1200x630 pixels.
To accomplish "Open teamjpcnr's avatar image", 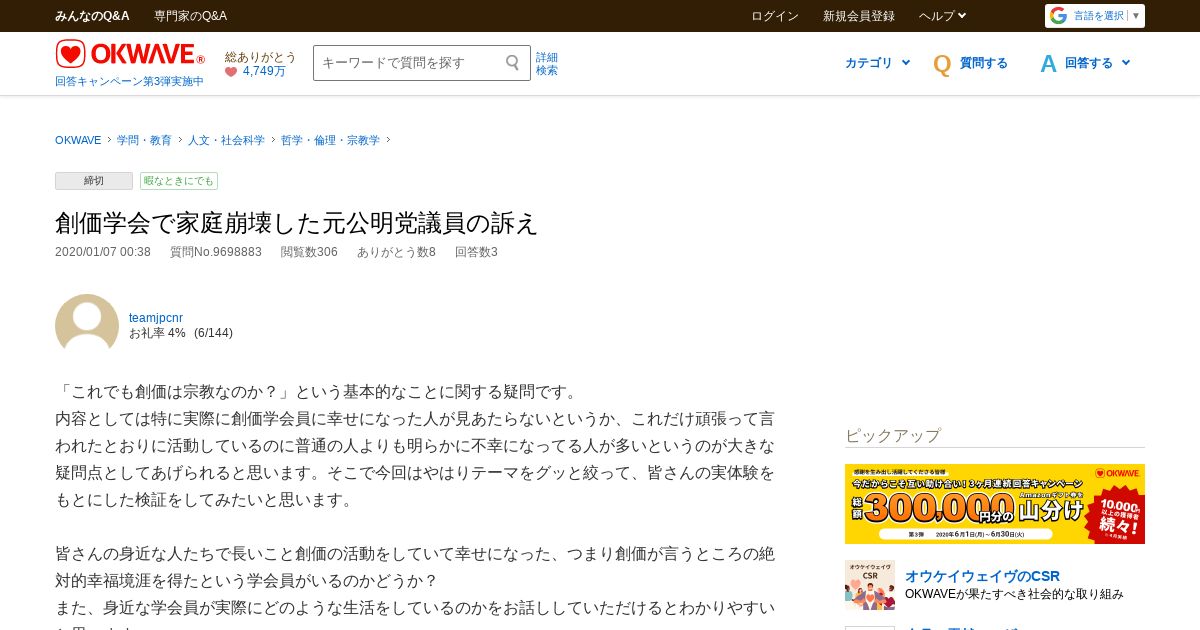I will 87,324.
